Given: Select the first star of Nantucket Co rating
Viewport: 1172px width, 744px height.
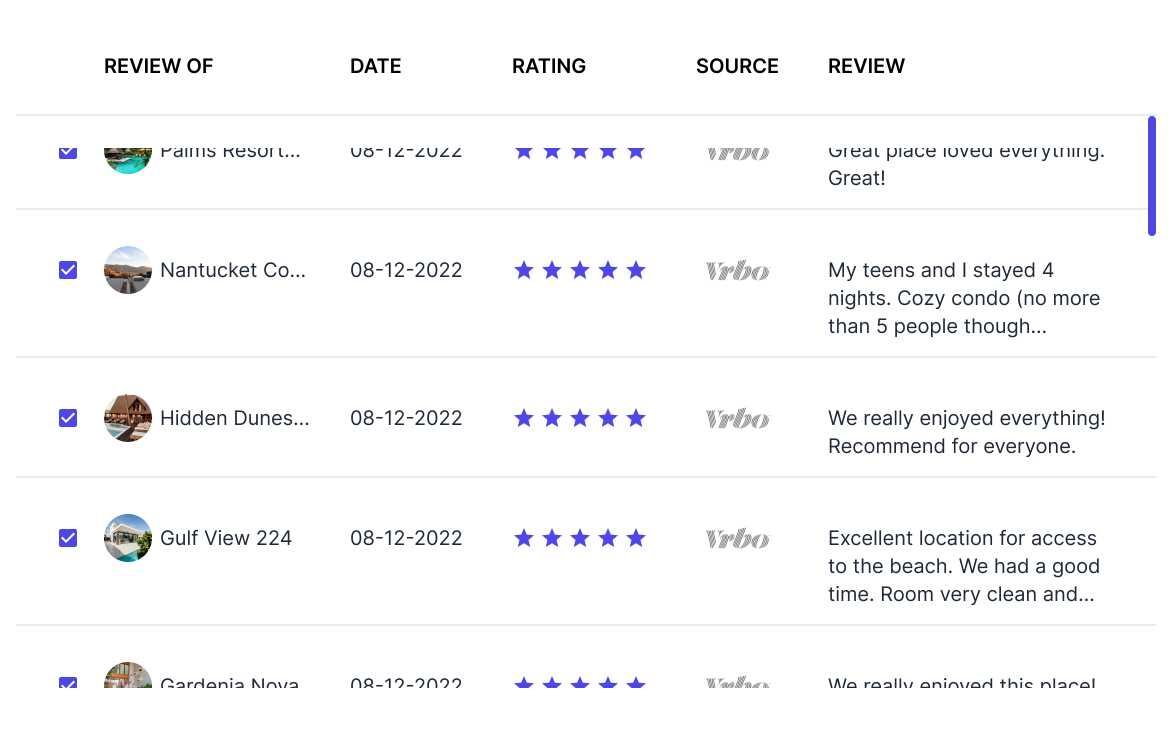Looking at the screenshot, I should coord(524,270).
